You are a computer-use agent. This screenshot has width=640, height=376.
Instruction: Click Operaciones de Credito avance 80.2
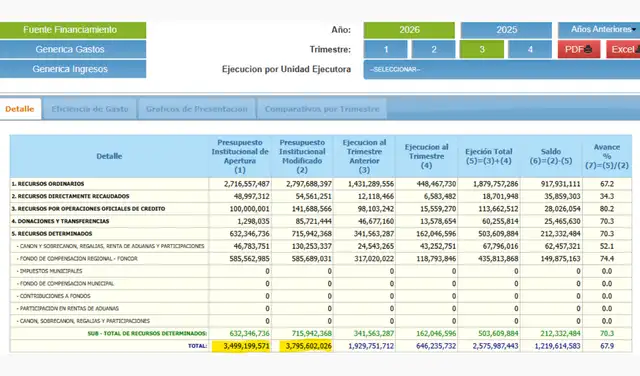(x=607, y=209)
